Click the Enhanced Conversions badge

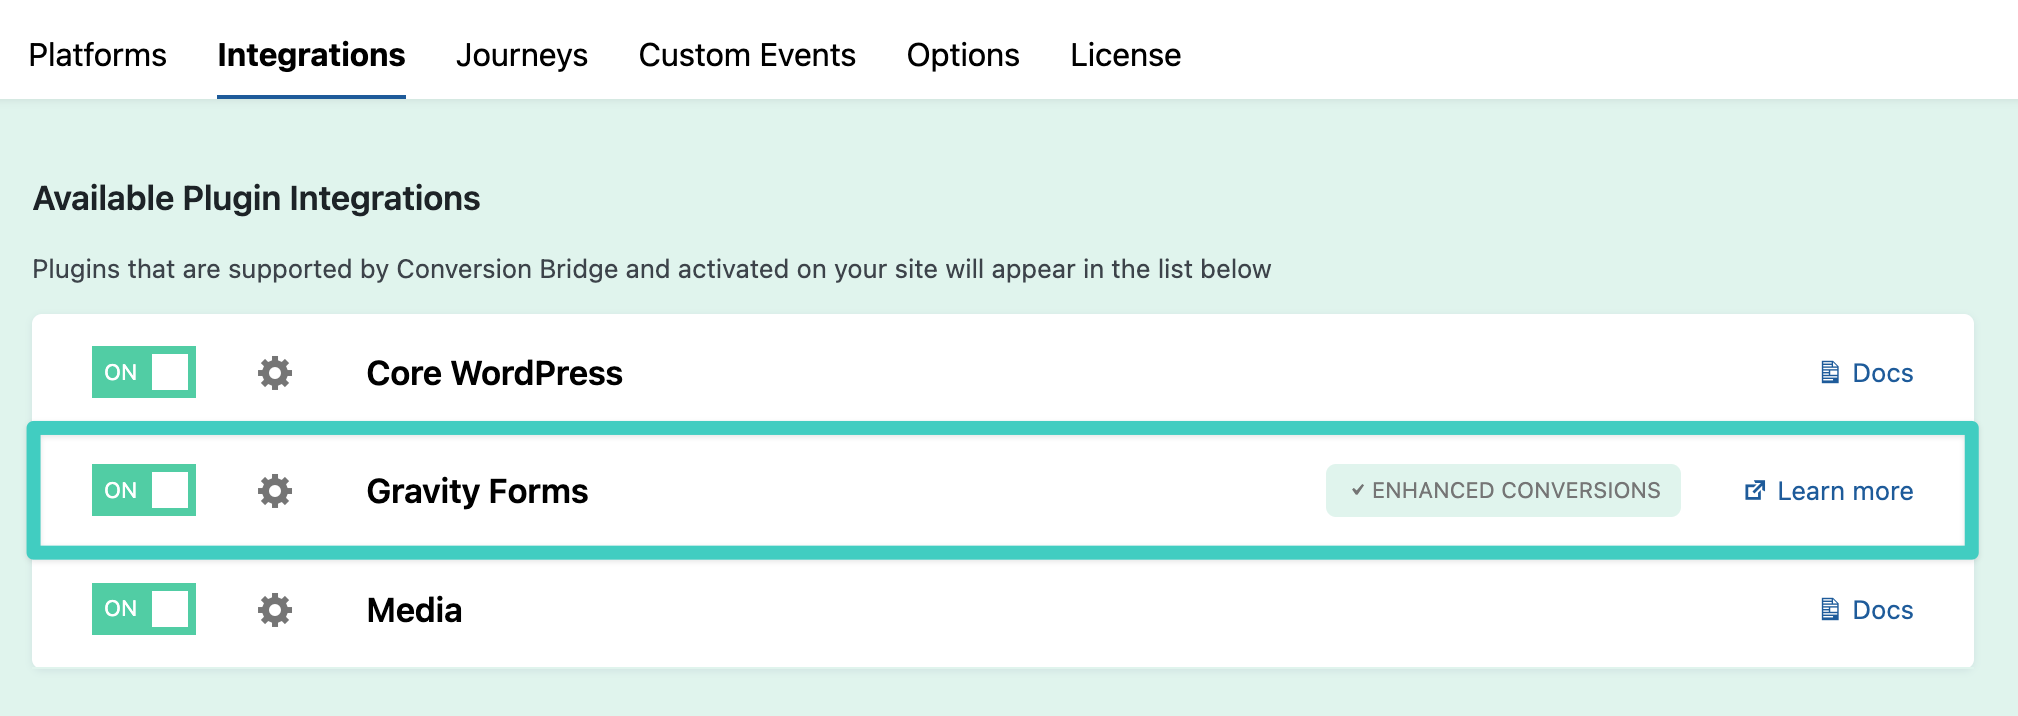click(1503, 491)
